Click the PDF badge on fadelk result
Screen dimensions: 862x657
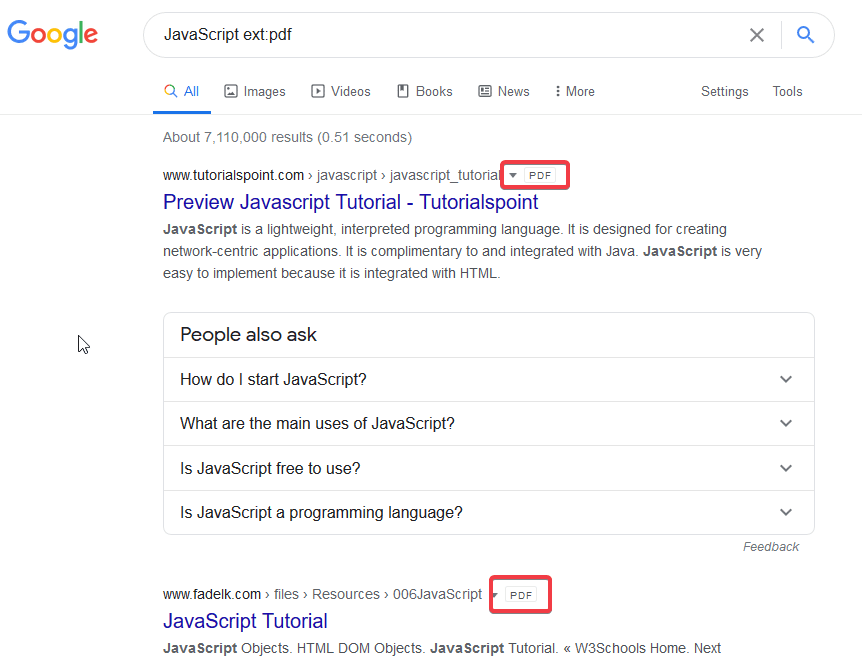(521, 595)
